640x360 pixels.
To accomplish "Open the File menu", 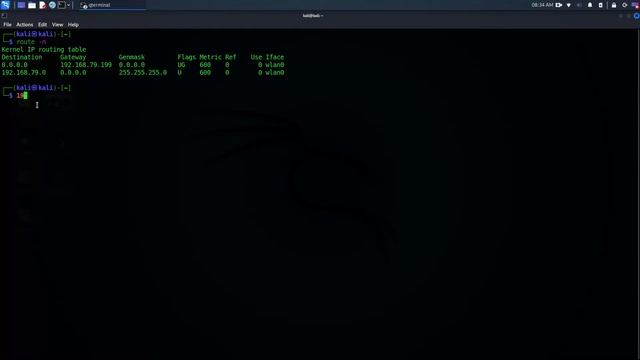I will pyautogui.click(x=7, y=24).
